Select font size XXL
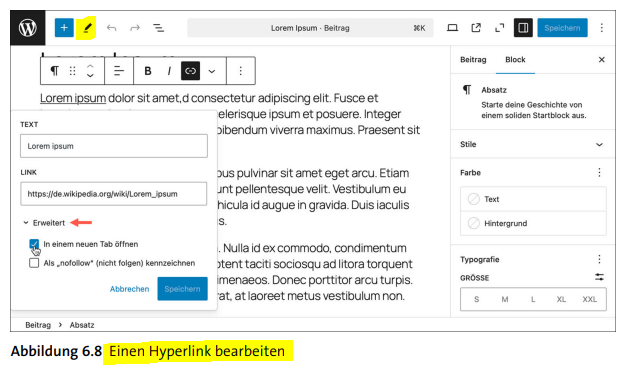 [590, 299]
